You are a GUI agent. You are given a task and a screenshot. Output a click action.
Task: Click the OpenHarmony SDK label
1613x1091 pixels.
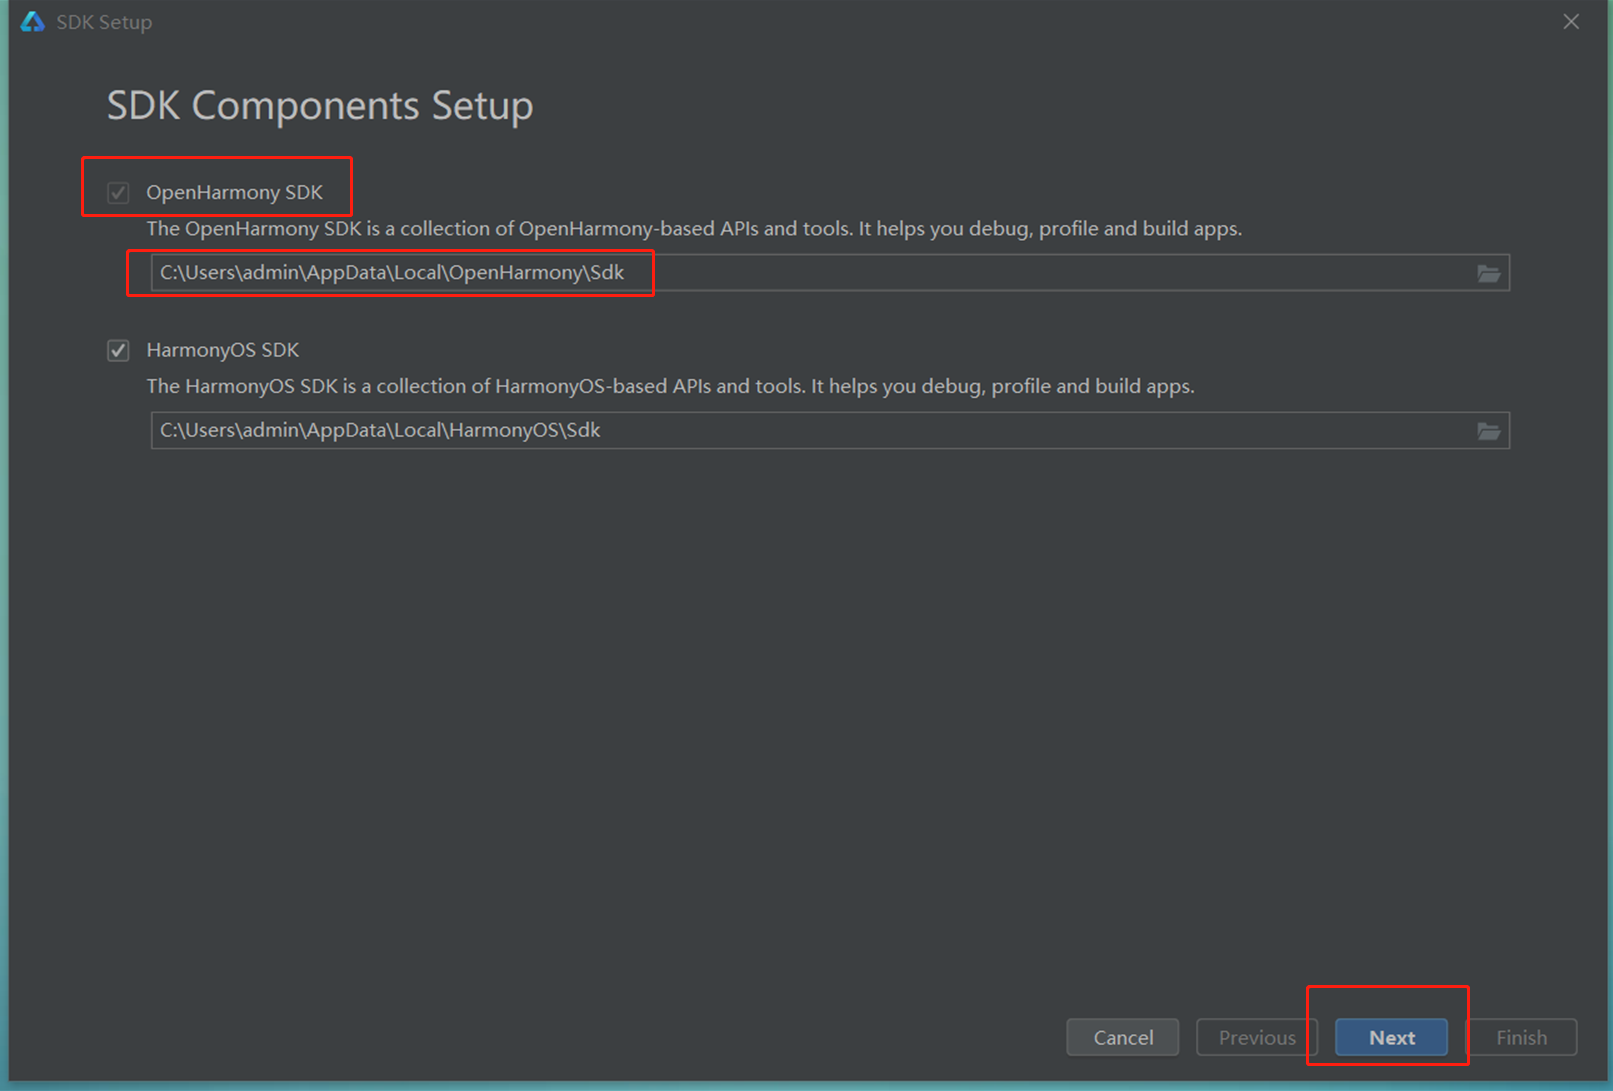[234, 192]
